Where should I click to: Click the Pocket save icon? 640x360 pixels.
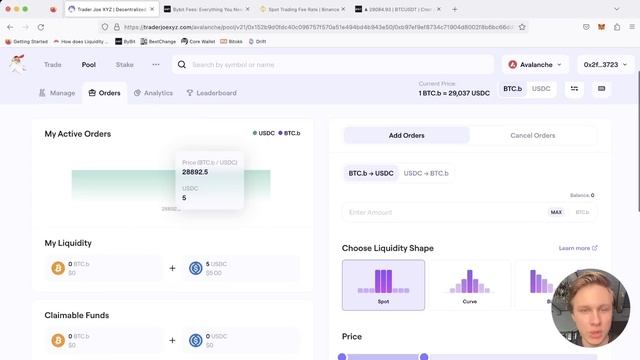pyautogui.click(x=586, y=27)
